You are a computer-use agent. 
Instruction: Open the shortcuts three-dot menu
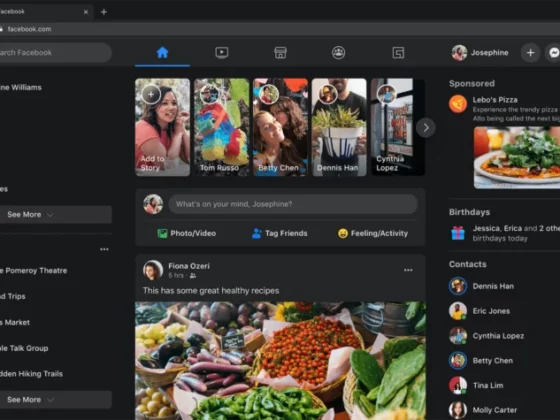pyautogui.click(x=104, y=249)
